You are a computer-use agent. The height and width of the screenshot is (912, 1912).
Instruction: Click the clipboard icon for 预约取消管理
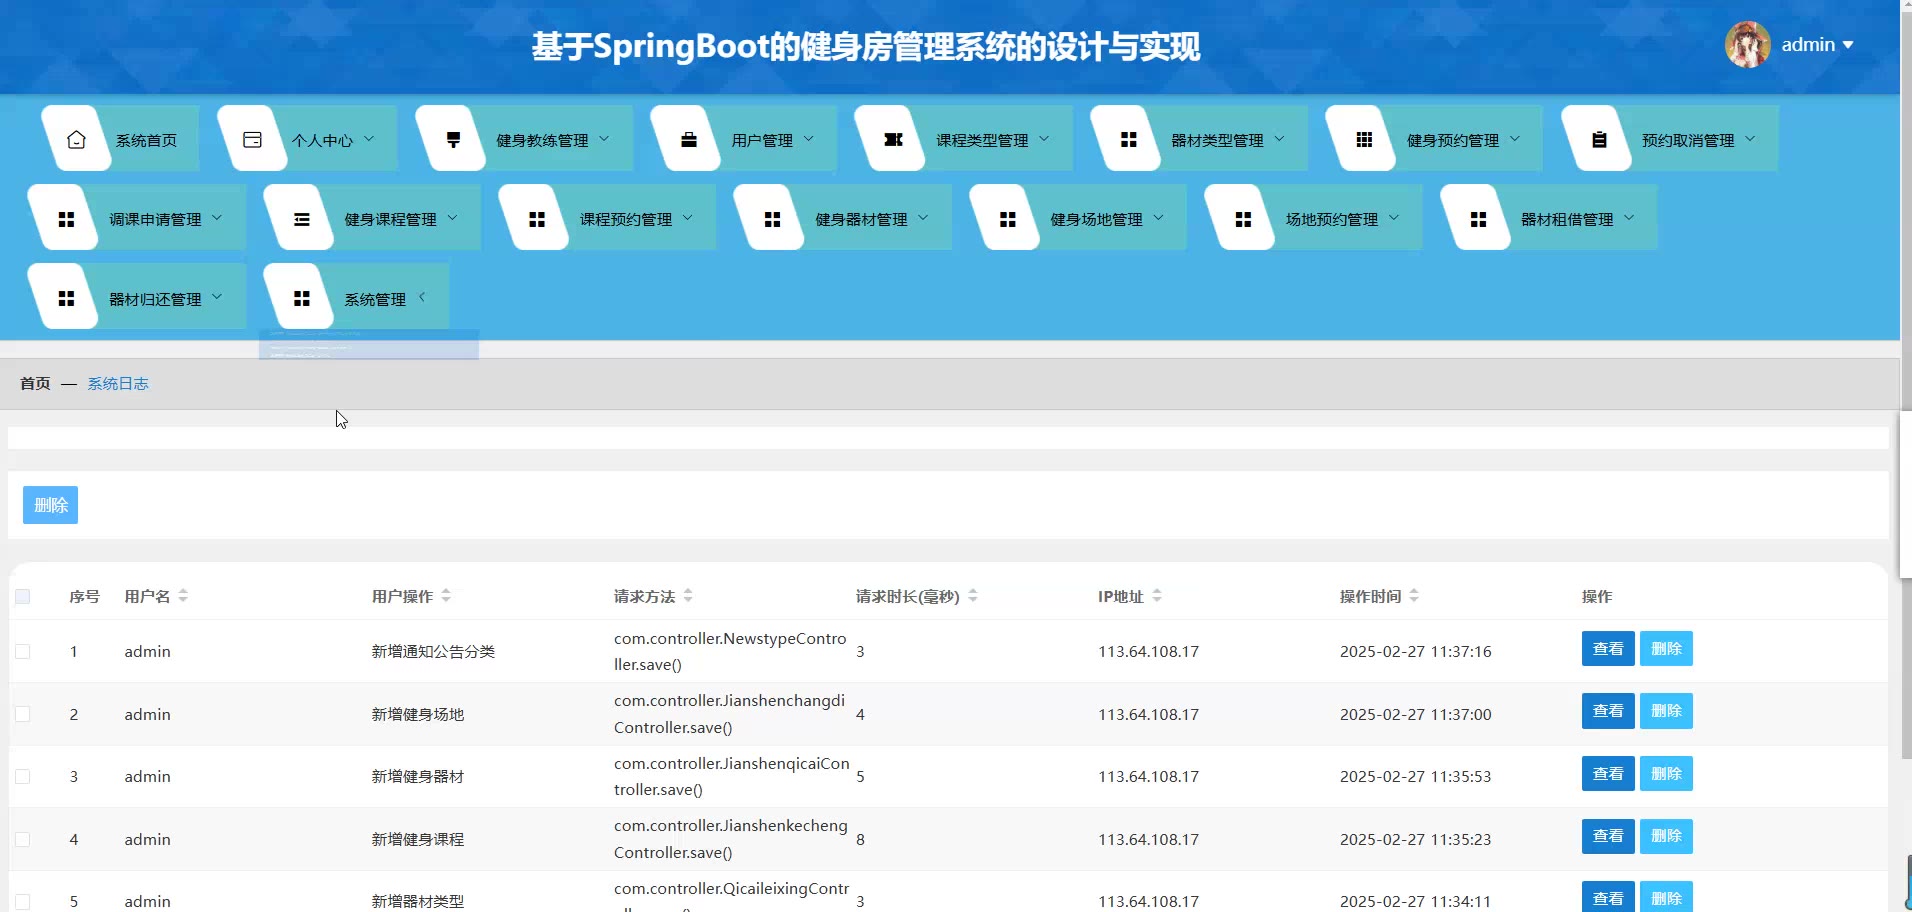tap(1598, 140)
